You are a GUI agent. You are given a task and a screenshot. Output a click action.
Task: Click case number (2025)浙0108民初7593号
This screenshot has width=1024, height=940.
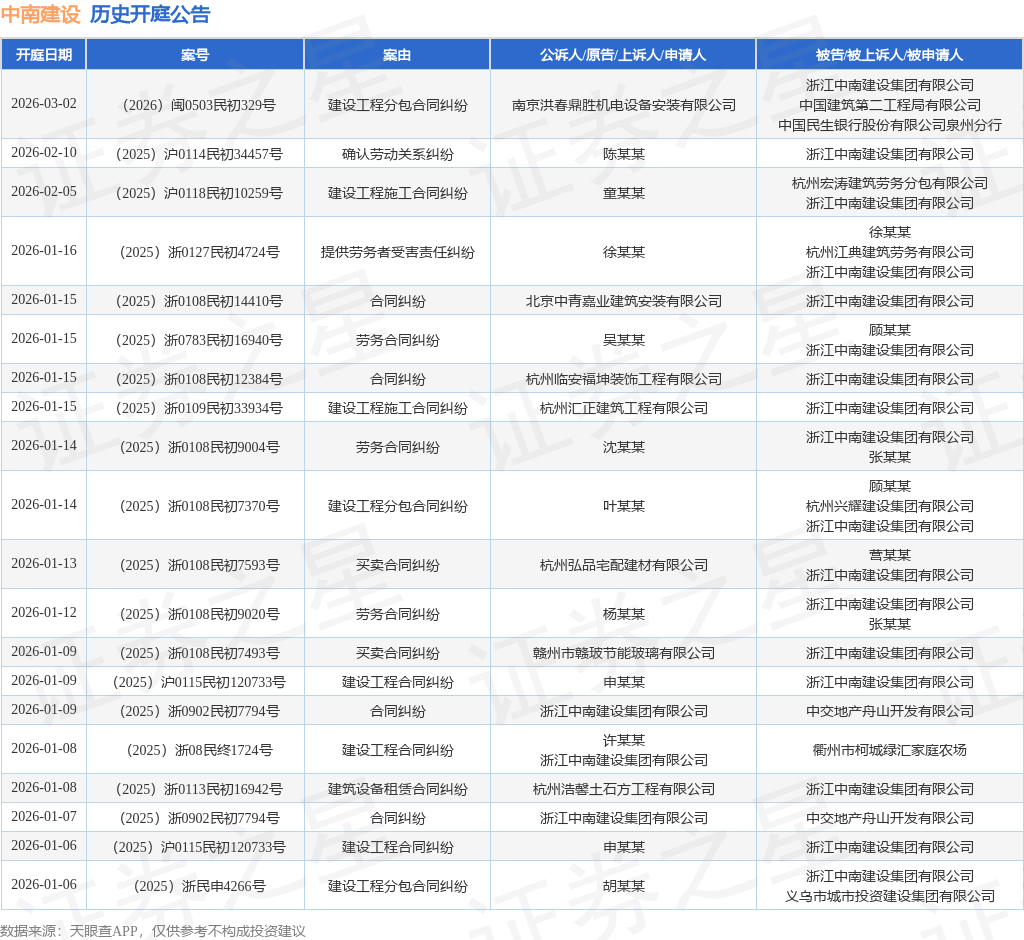click(x=199, y=565)
